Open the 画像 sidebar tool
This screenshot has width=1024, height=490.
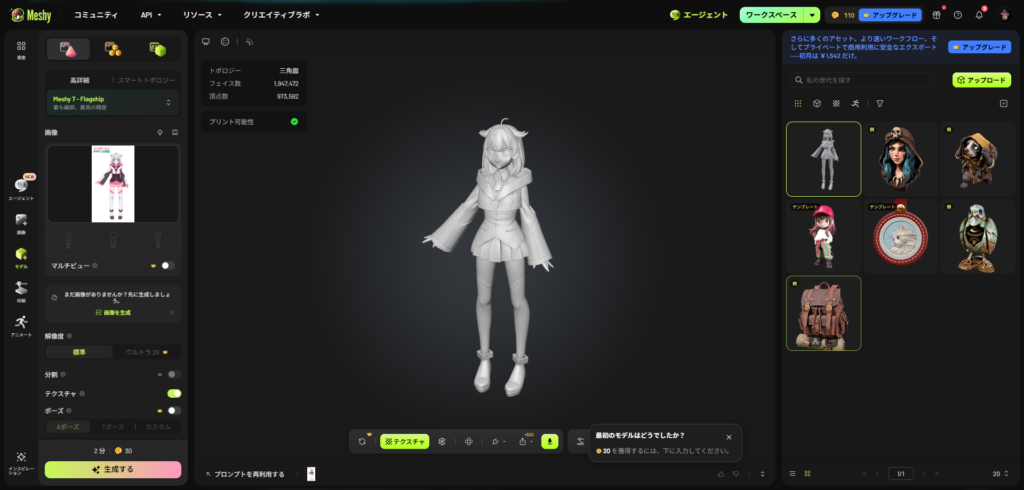(x=21, y=223)
